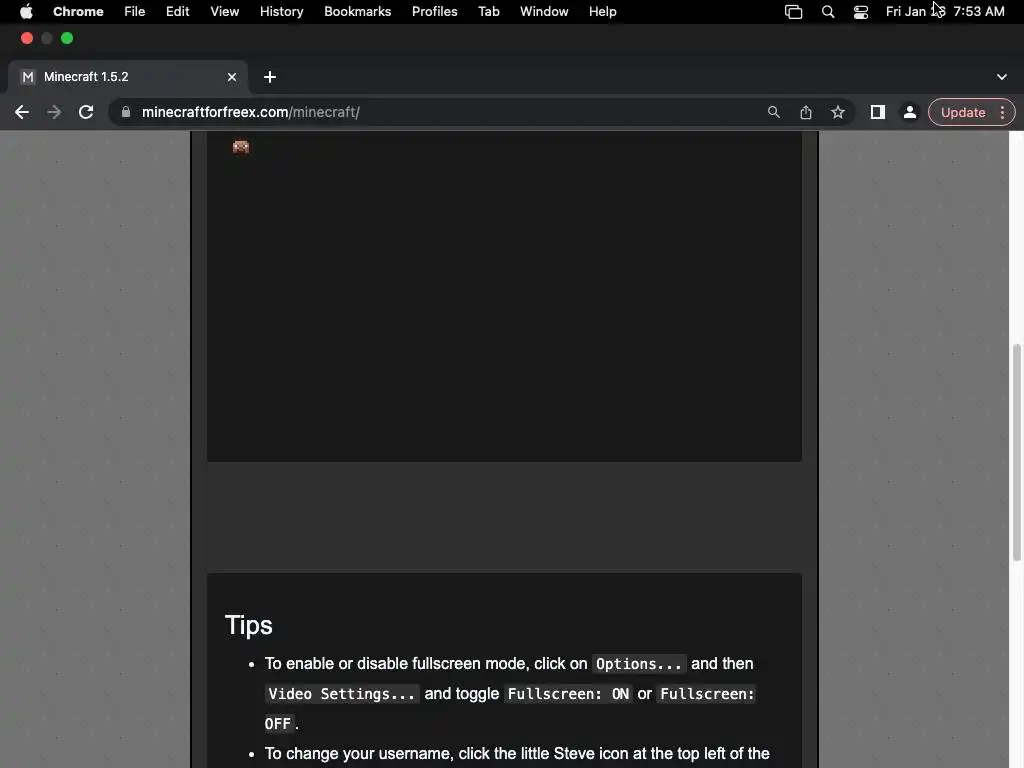
Task: Click the screen mirroring menu bar icon
Action: click(x=793, y=12)
